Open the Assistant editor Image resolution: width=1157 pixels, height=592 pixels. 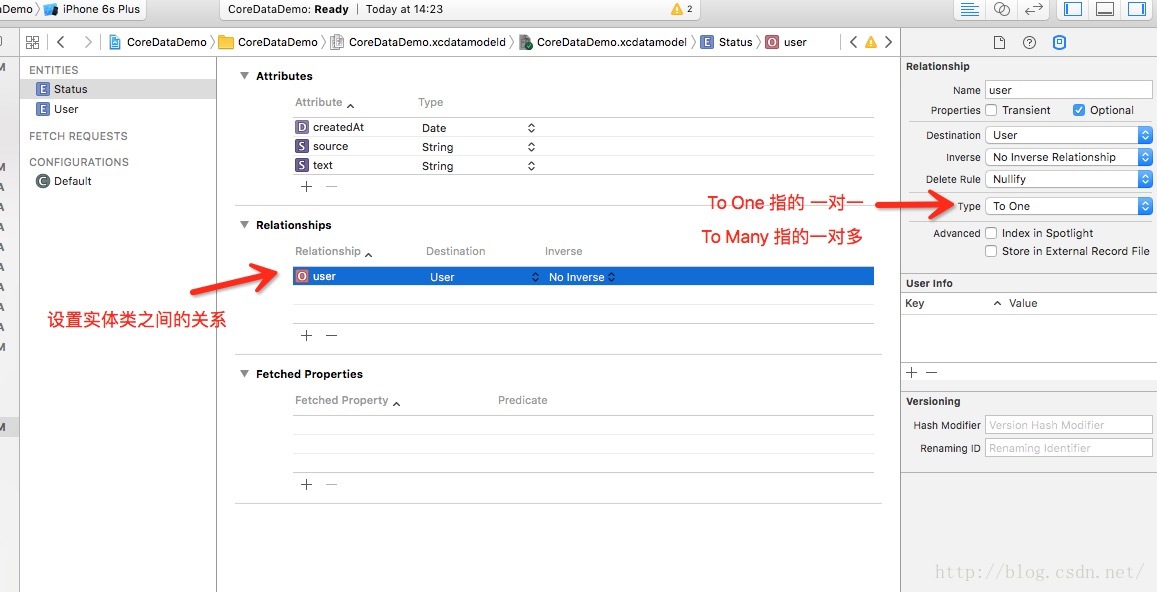(x=1002, y=9)
